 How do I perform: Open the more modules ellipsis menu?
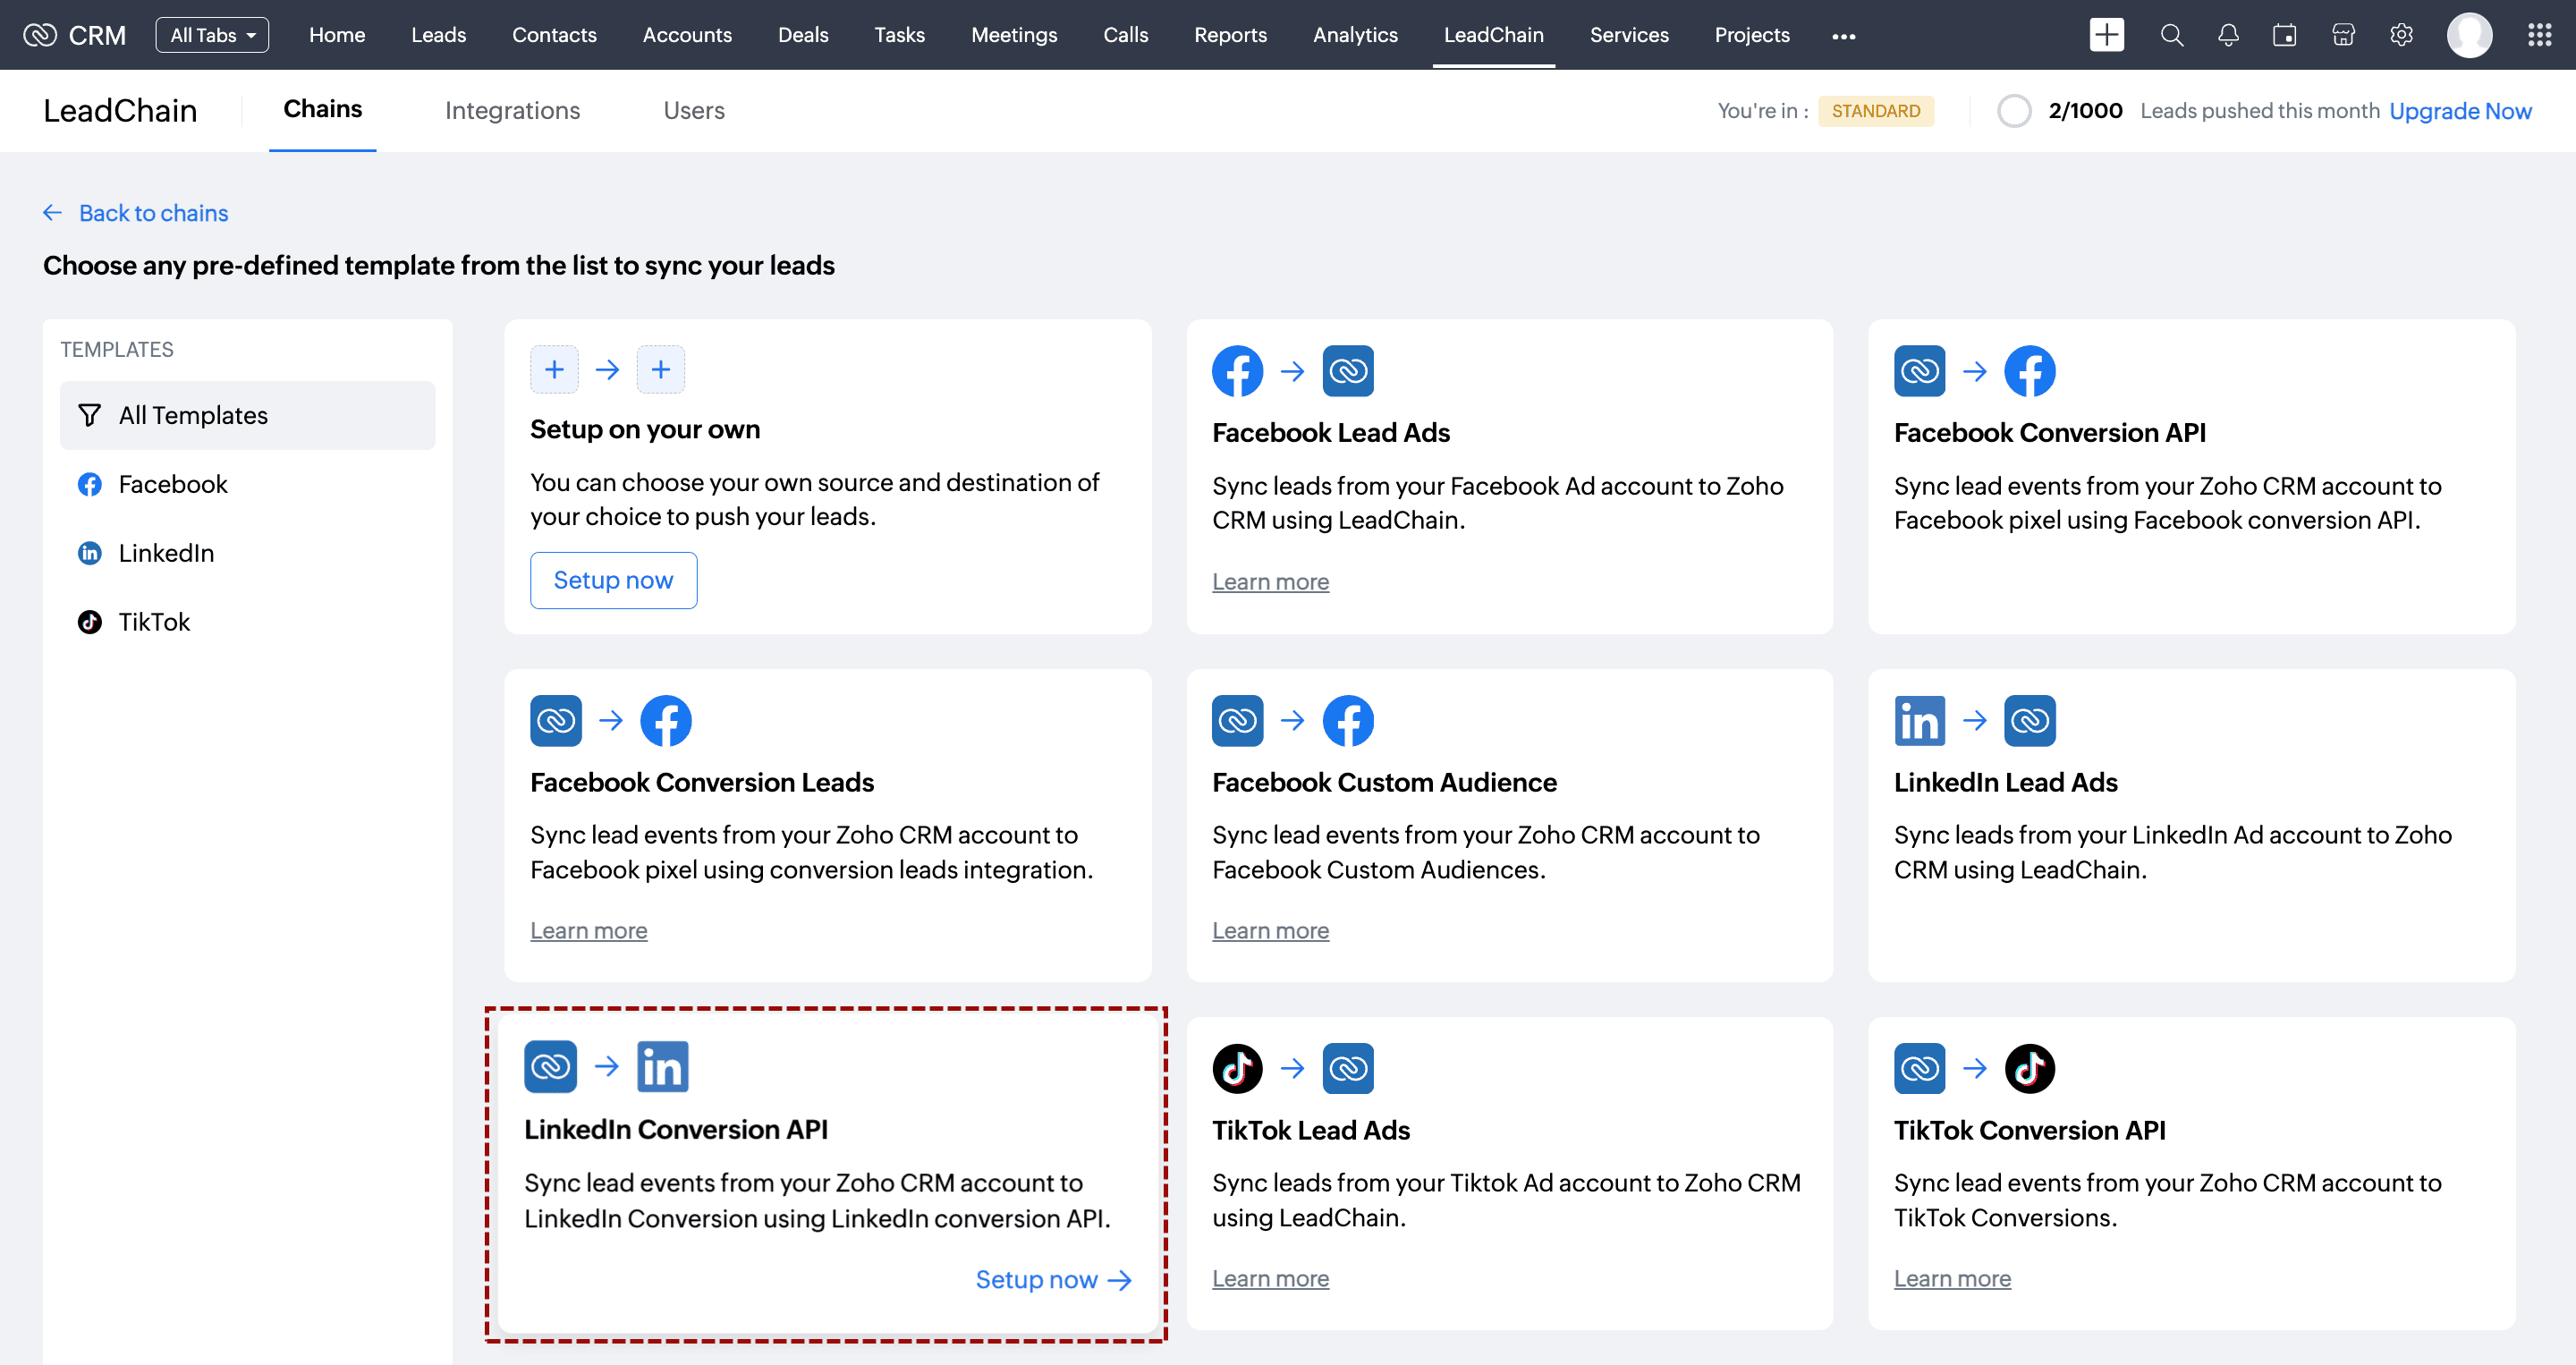click(1843, 36)
